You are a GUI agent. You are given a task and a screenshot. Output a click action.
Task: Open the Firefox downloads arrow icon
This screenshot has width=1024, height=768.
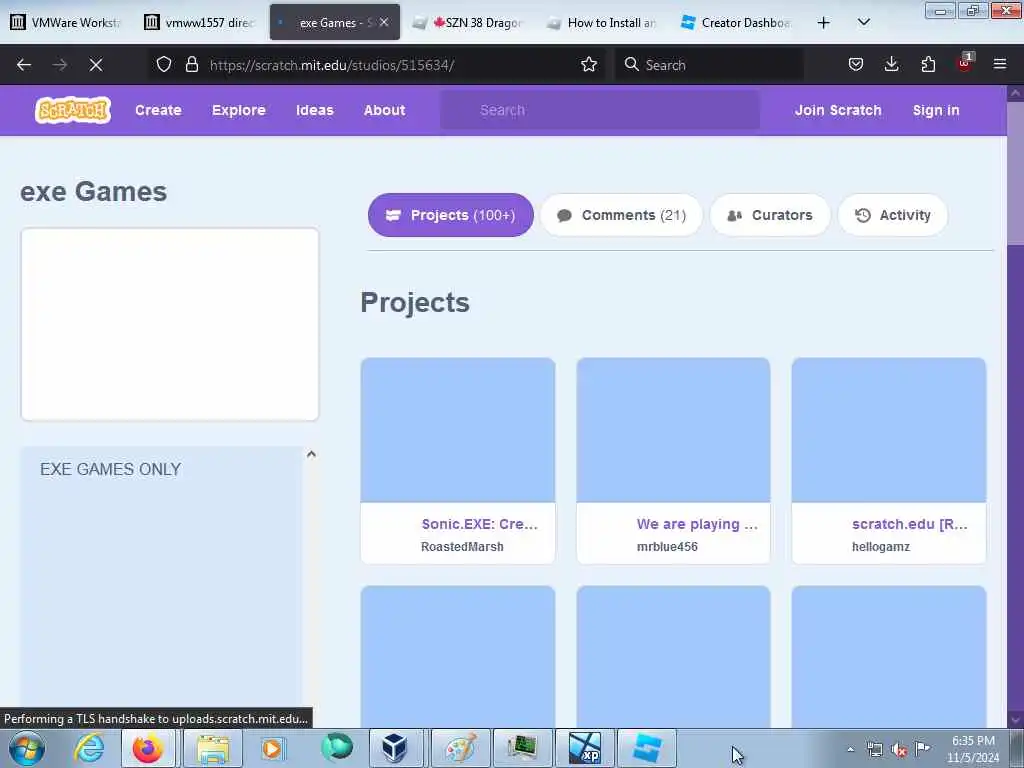891,65
